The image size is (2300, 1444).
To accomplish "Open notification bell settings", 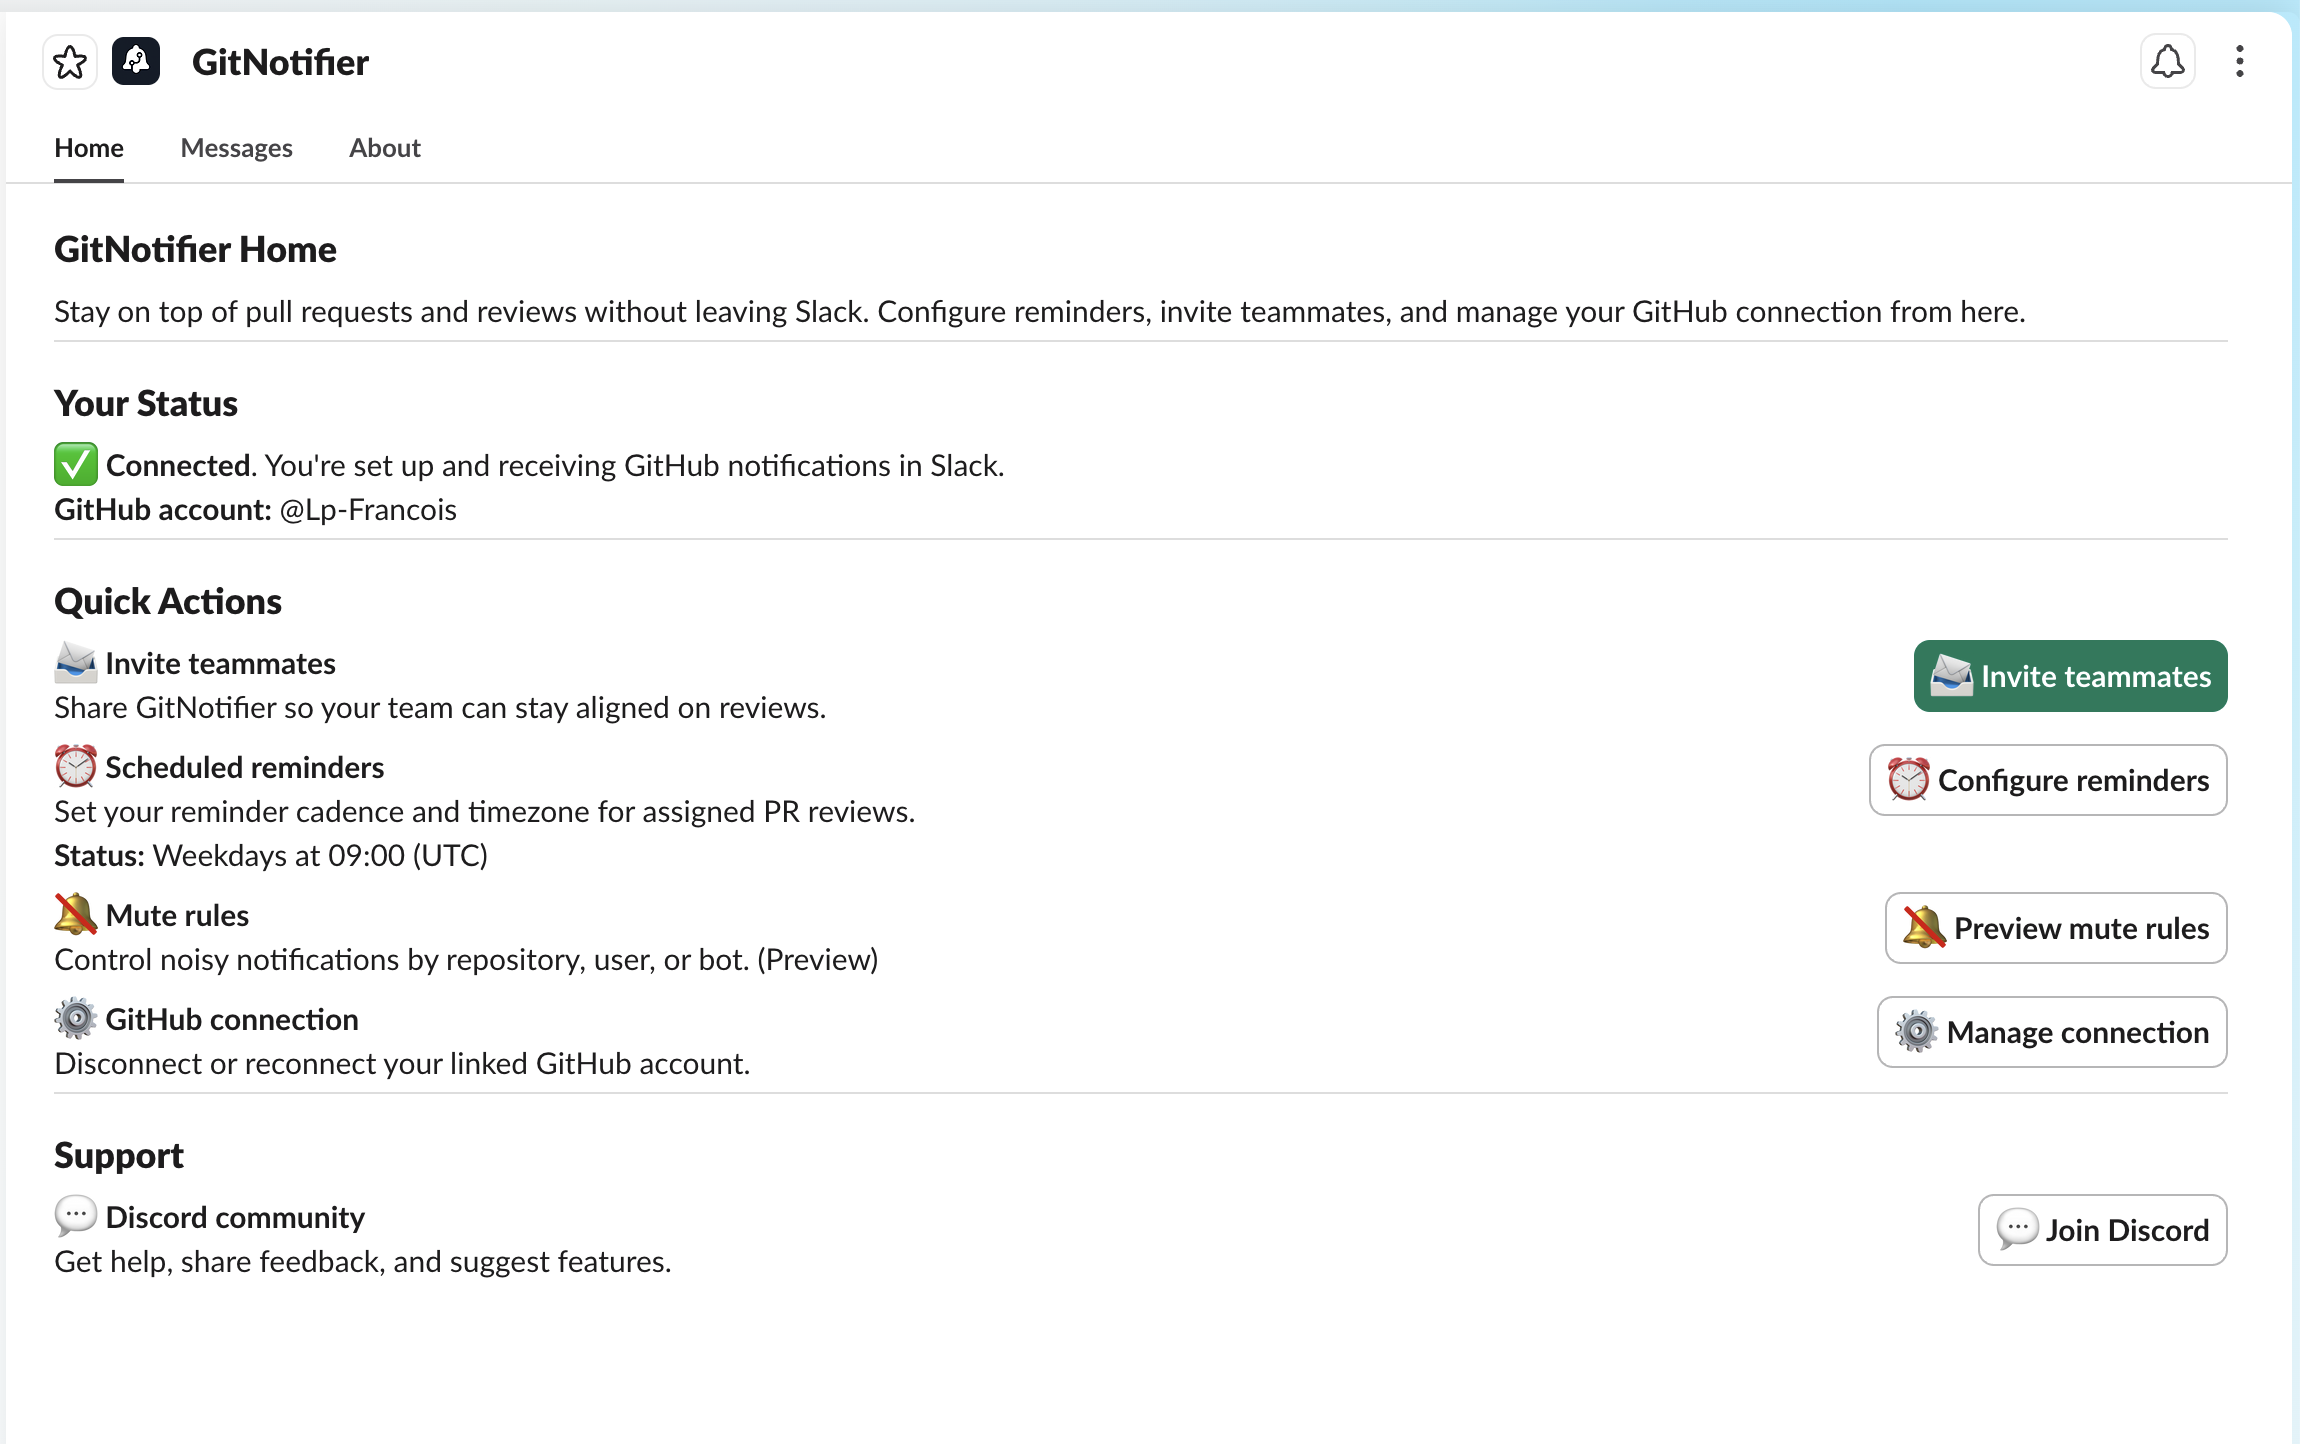I will point(2167,62).
